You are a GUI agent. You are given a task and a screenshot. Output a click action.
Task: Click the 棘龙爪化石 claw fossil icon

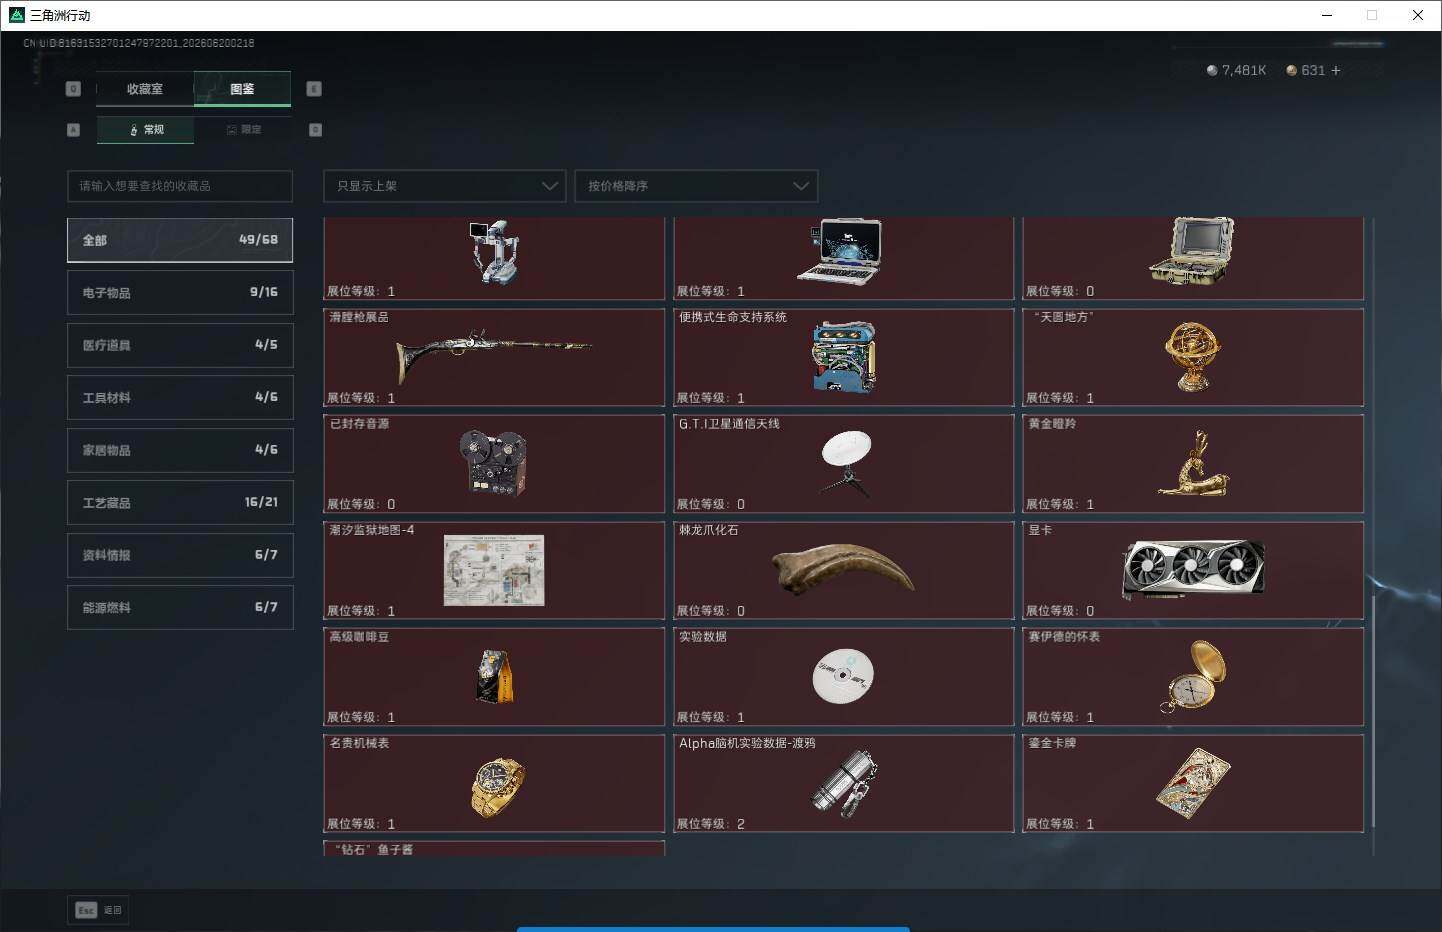(843, 568)
